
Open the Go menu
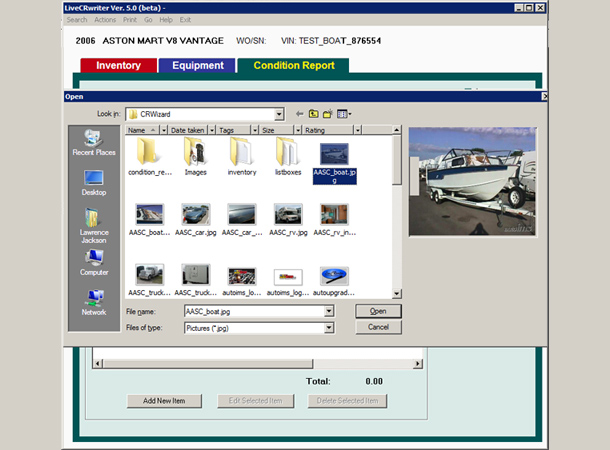[x=148, y=20]
